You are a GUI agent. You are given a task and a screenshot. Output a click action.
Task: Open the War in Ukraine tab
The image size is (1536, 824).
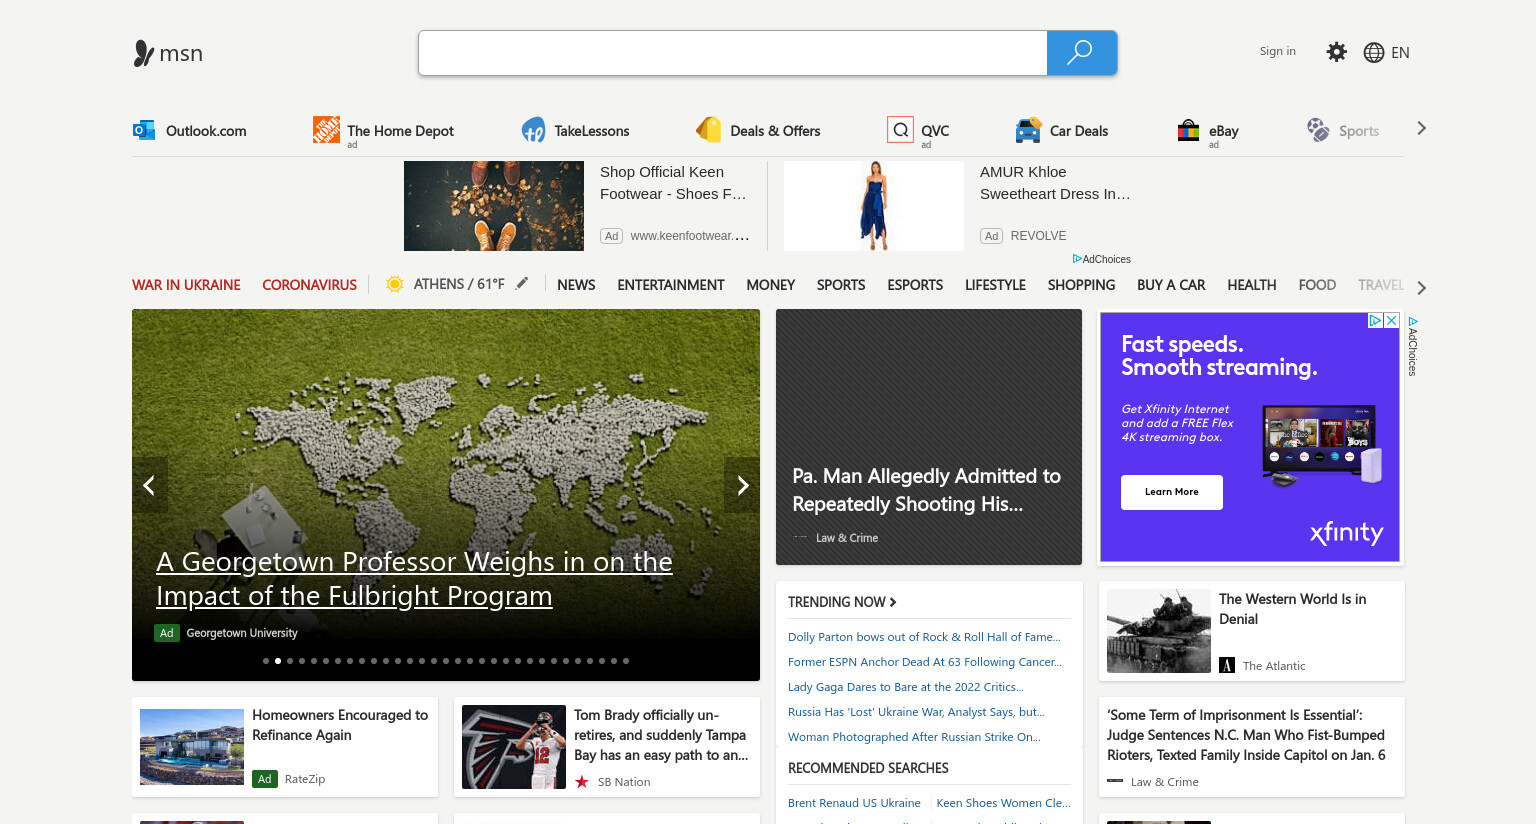pos(186,285)
